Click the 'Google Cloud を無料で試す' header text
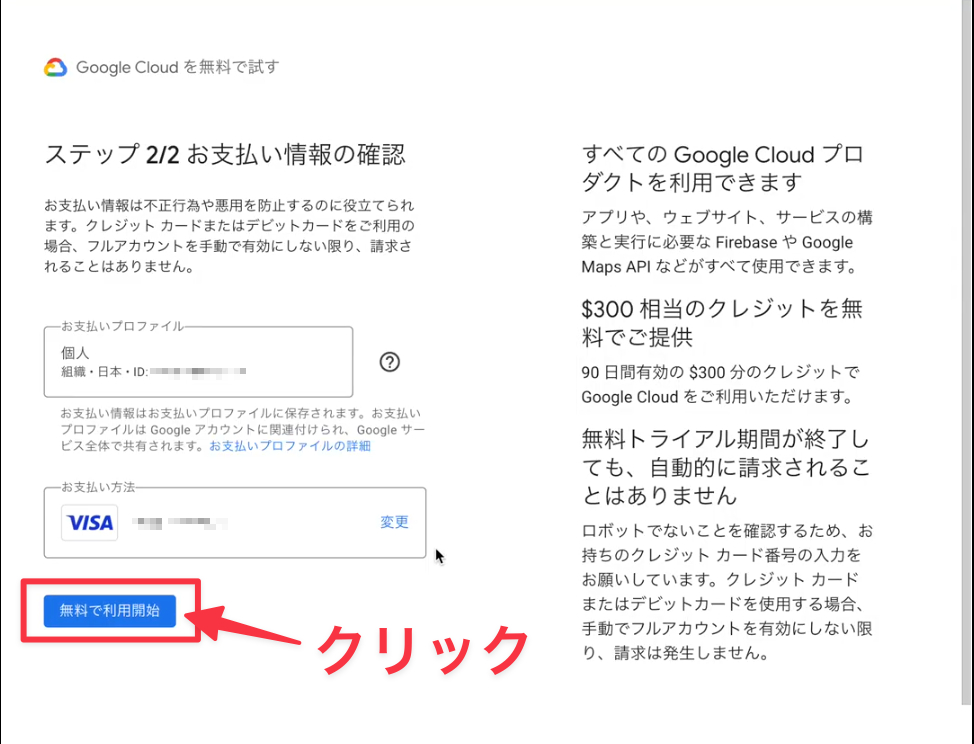This screenshot has height=744, width=974. 178,67
